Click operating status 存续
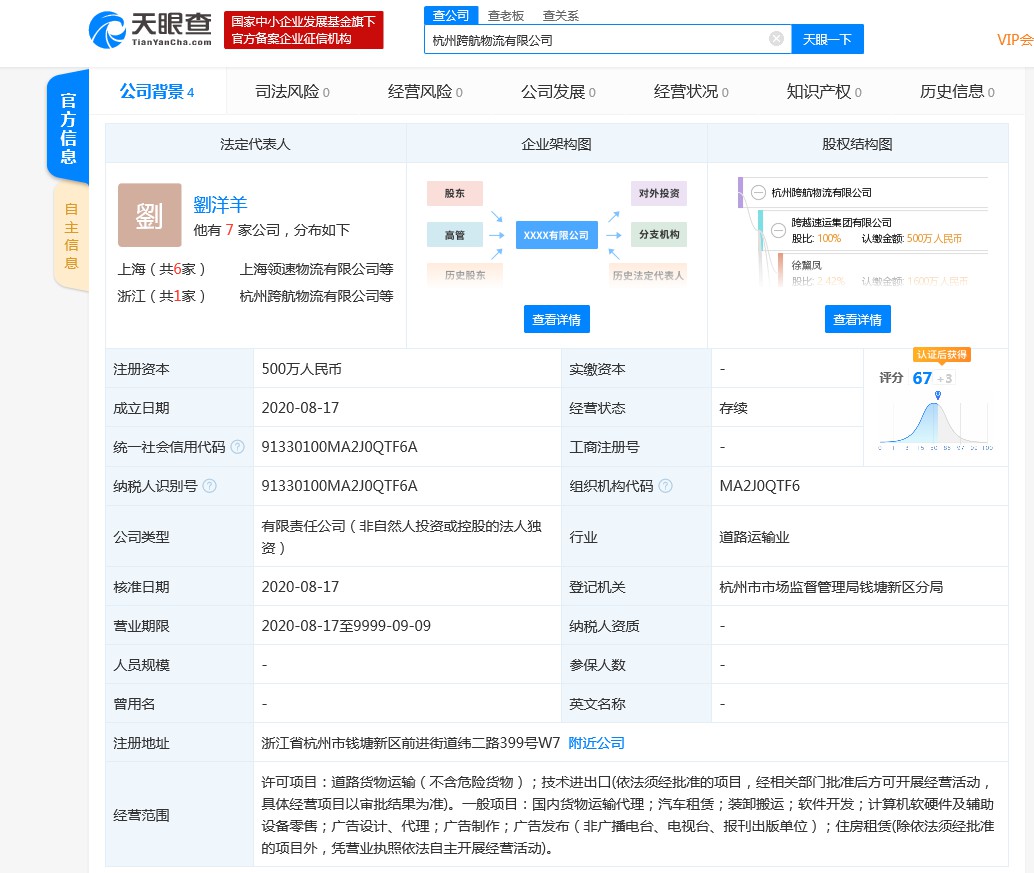This screenshot has height=873, width=1034. pyautogui.click(x=733, y=408)
